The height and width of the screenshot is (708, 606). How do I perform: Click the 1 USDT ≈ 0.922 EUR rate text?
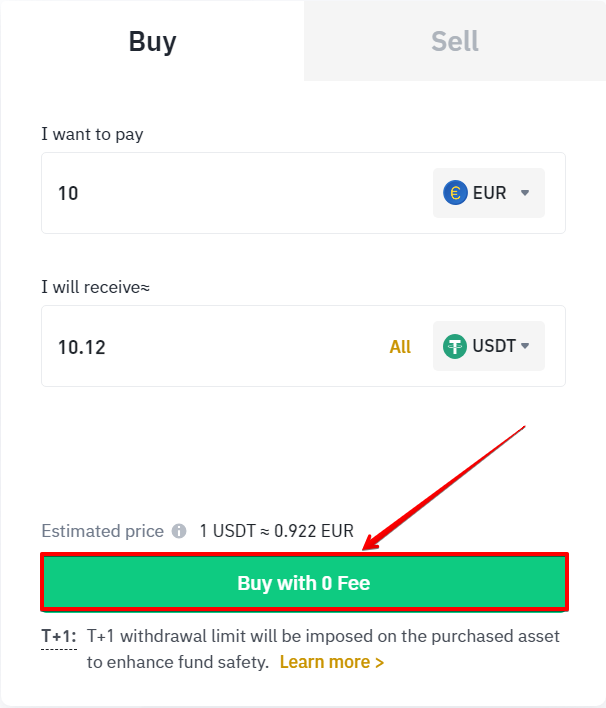[x=276, y=531]
